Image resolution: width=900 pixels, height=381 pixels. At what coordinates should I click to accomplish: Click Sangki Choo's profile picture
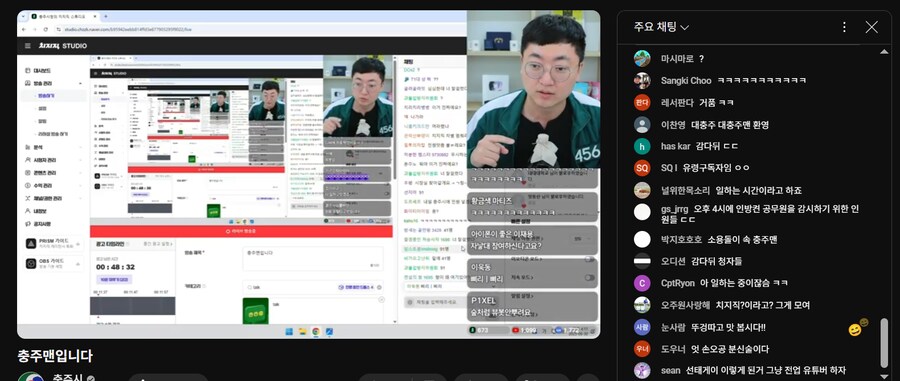[x=642, y=80]
